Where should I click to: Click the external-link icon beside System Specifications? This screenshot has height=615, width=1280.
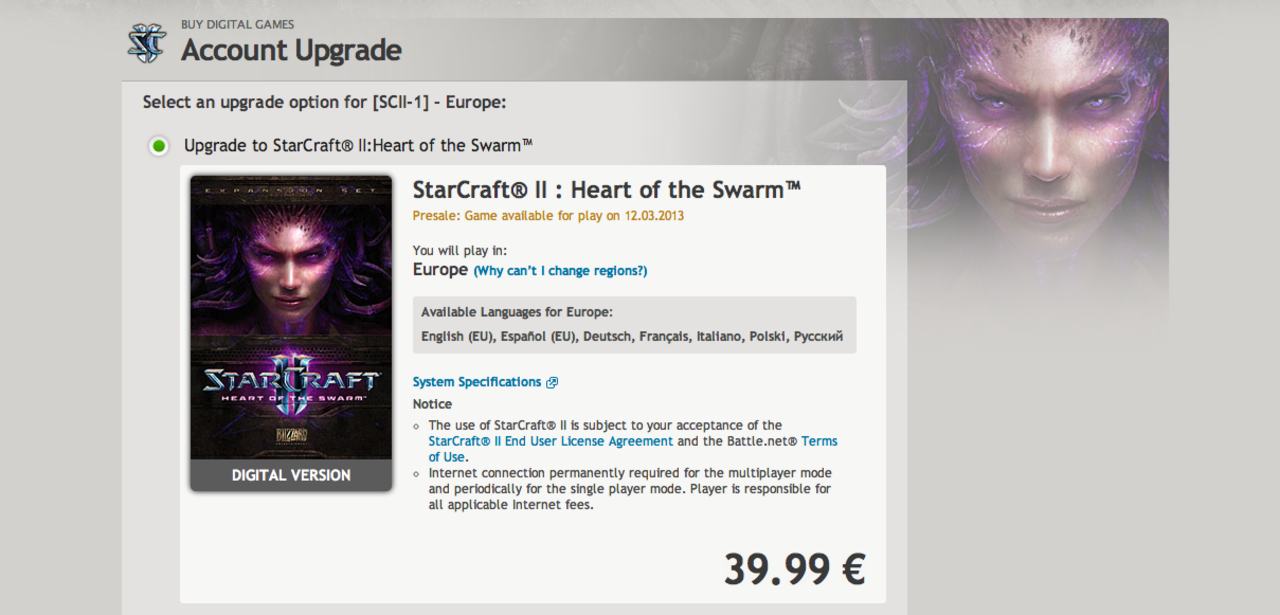click(553, 381)
